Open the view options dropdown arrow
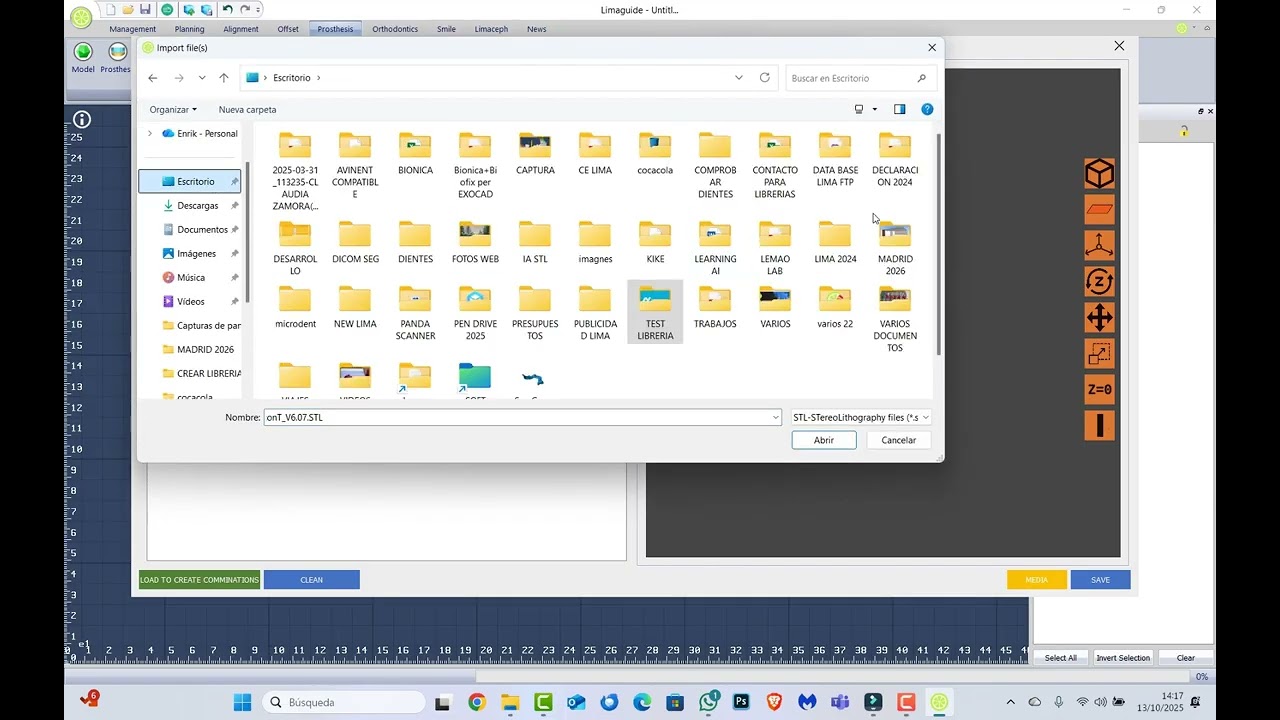 (875, 109)
